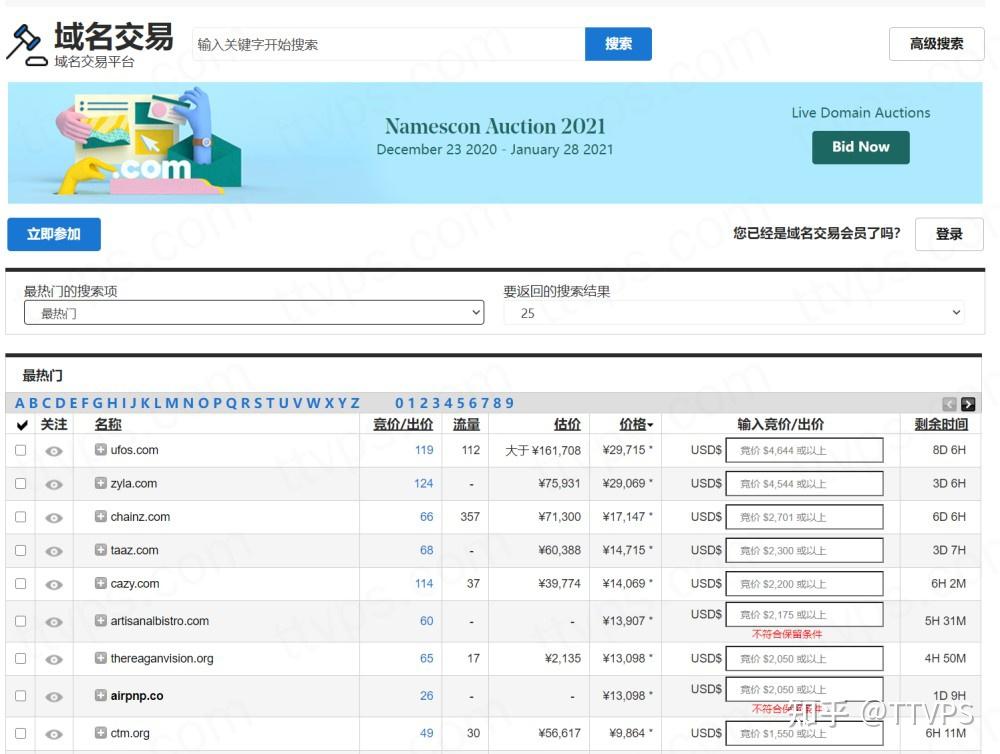Check the checkbox for ufos.com

(x=20, y=450)
